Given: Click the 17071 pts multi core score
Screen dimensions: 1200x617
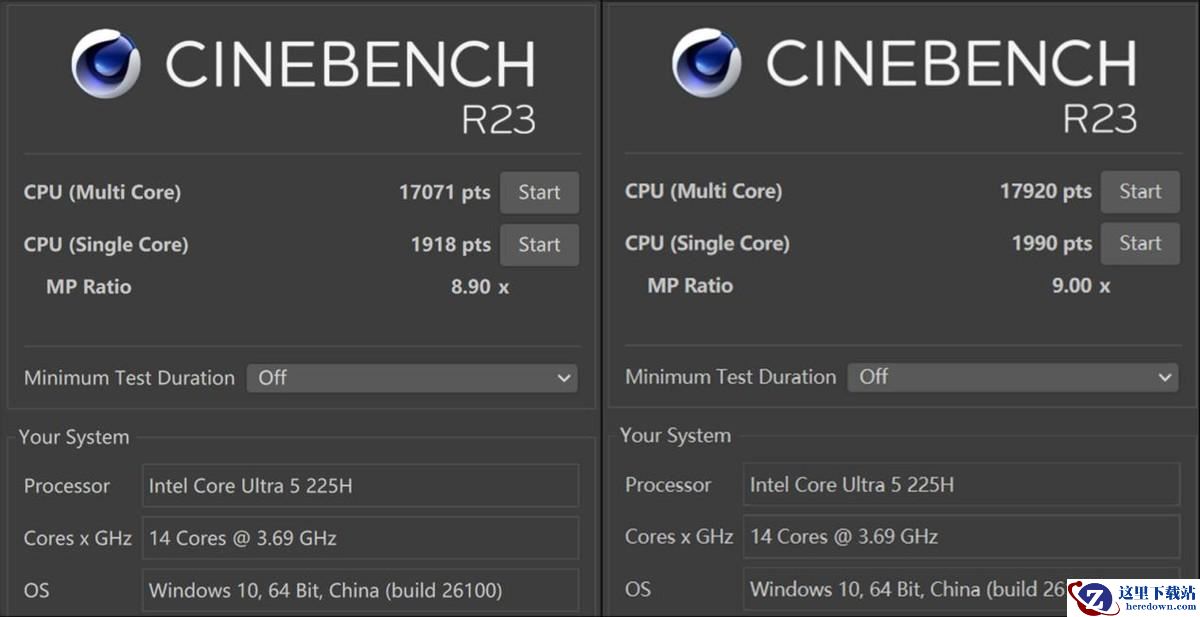Looking at the screenshot, I should (444, 193).
